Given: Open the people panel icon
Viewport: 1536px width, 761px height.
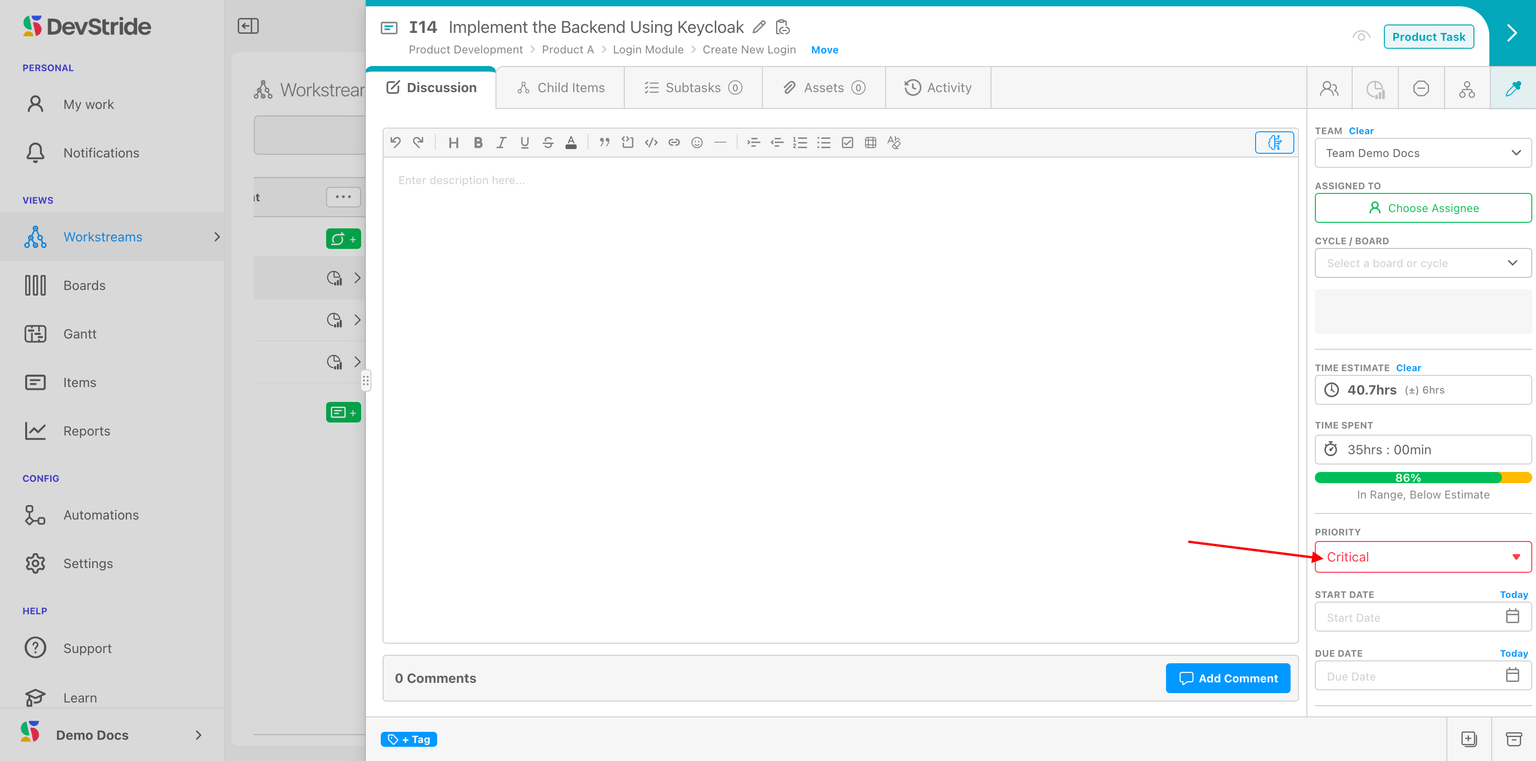Looking at the screenshot, I should click(x=1329, y=89).
